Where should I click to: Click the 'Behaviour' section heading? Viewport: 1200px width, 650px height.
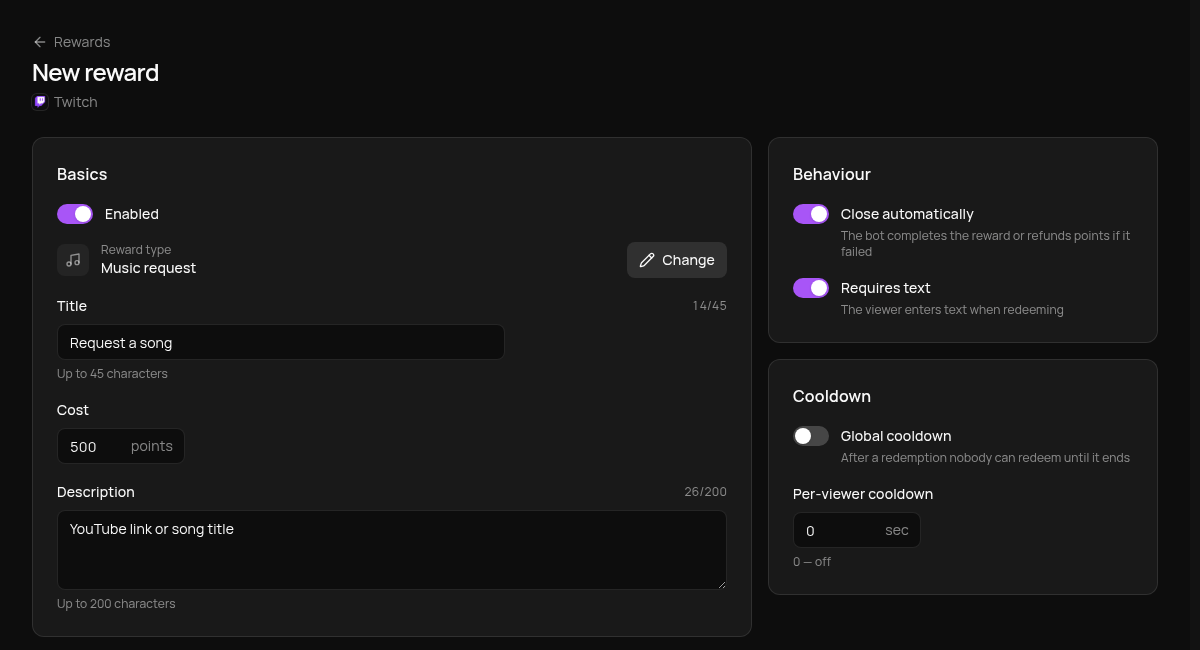point(832,174)
